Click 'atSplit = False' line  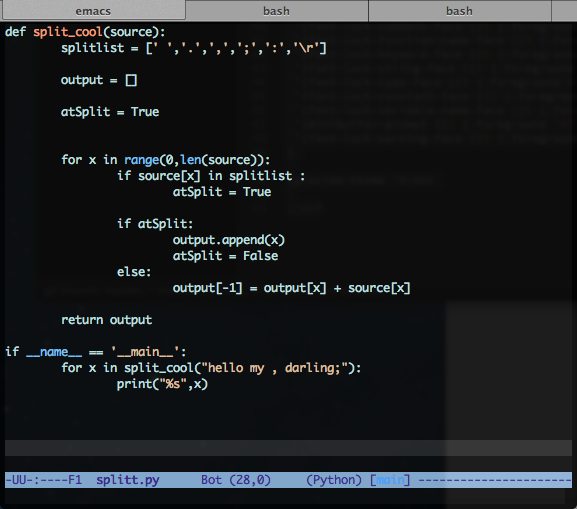(225, 256)
